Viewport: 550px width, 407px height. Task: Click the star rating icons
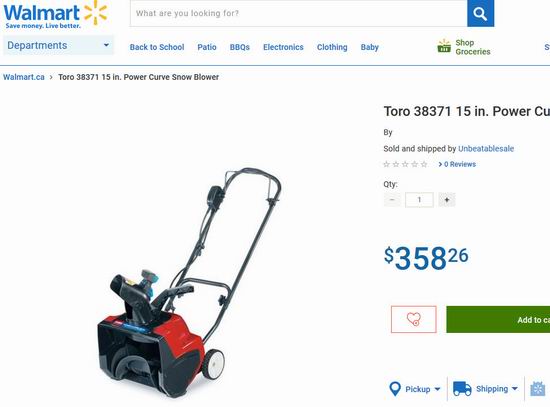[x=405, y=164]
